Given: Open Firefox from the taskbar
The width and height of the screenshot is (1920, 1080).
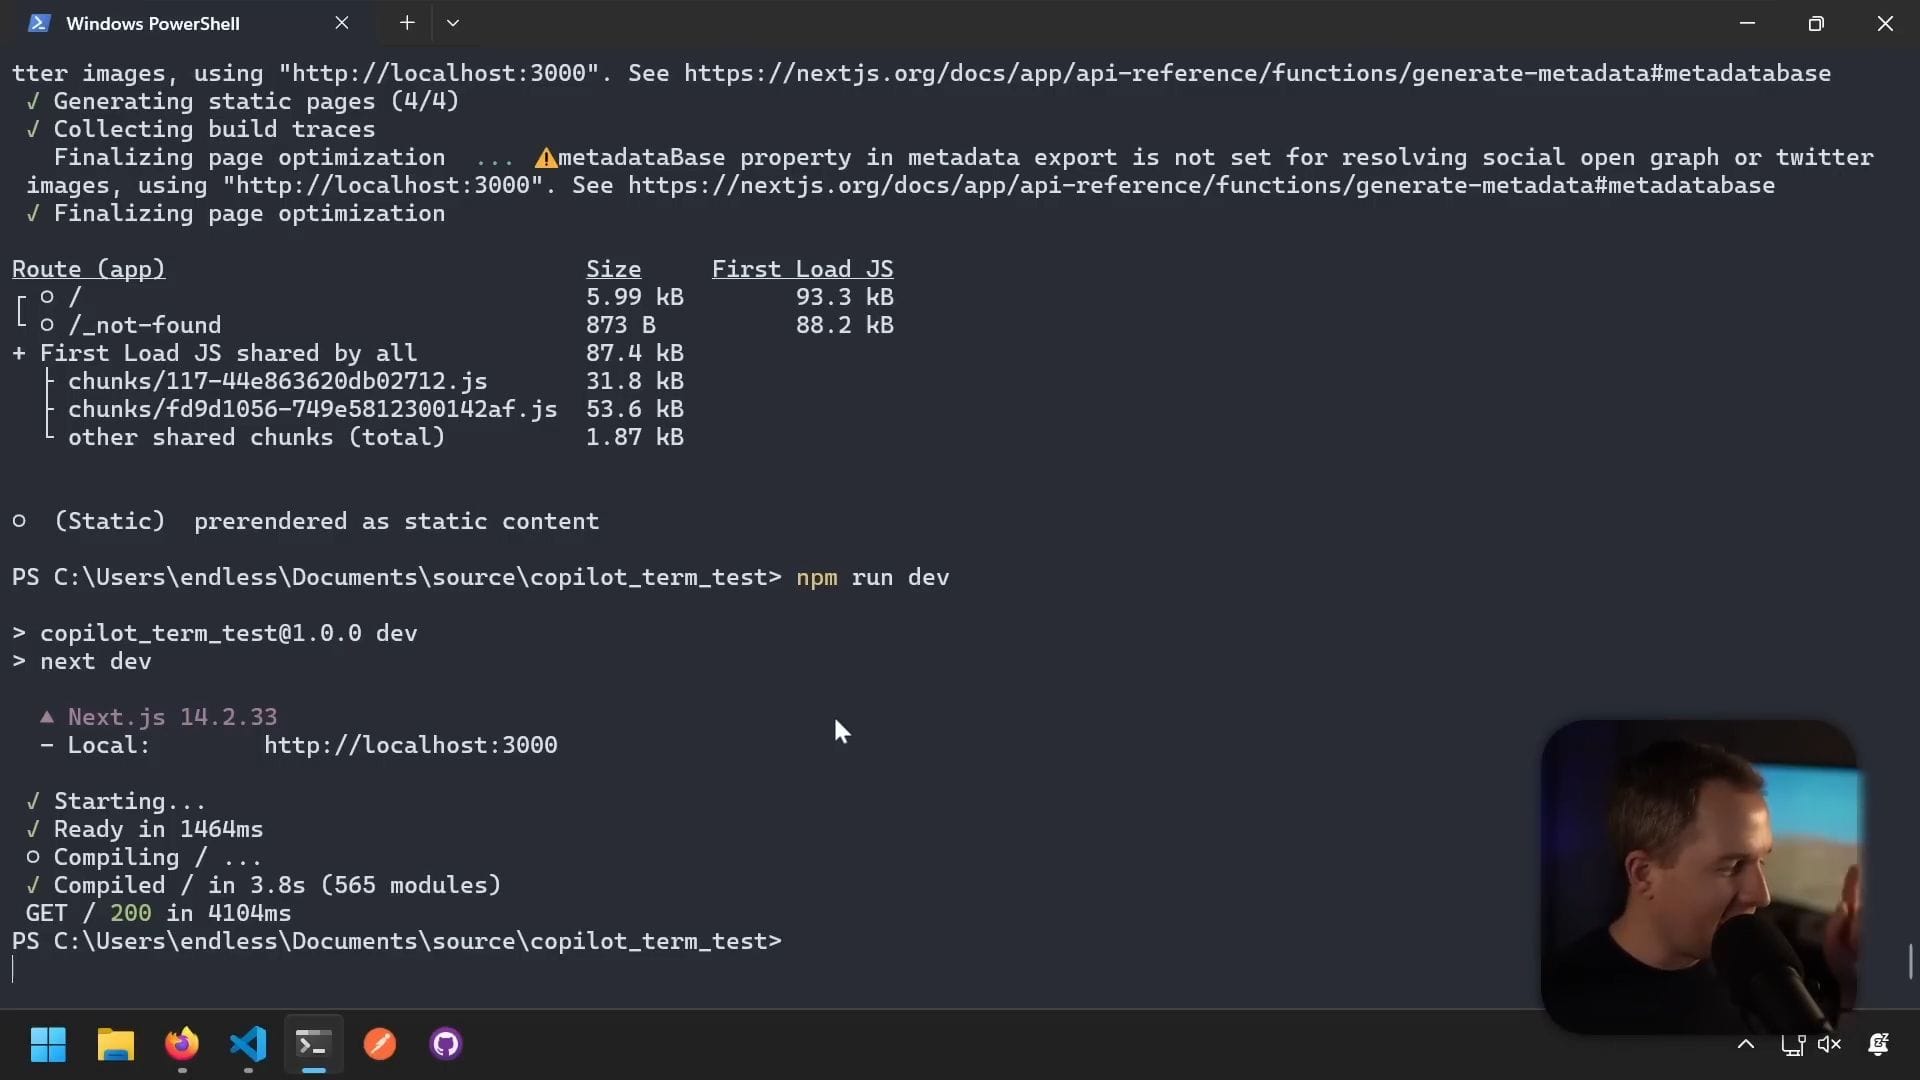Looking at the screenshot, I should 182,1045.
